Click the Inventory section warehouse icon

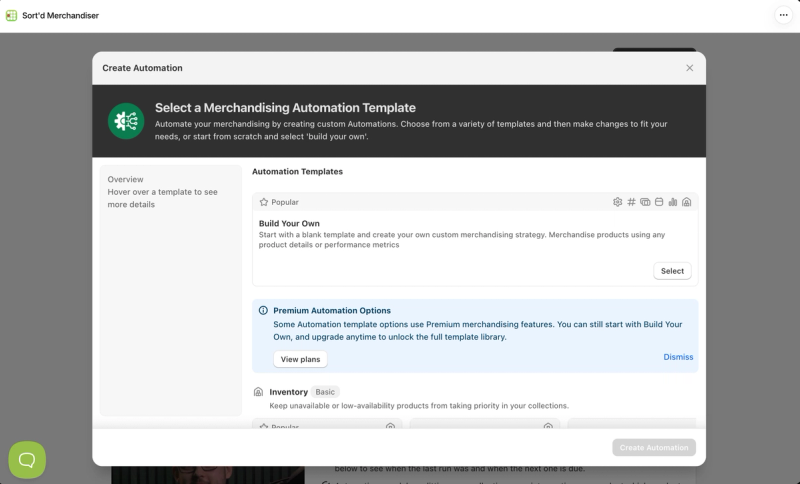[x=258, y=392]
